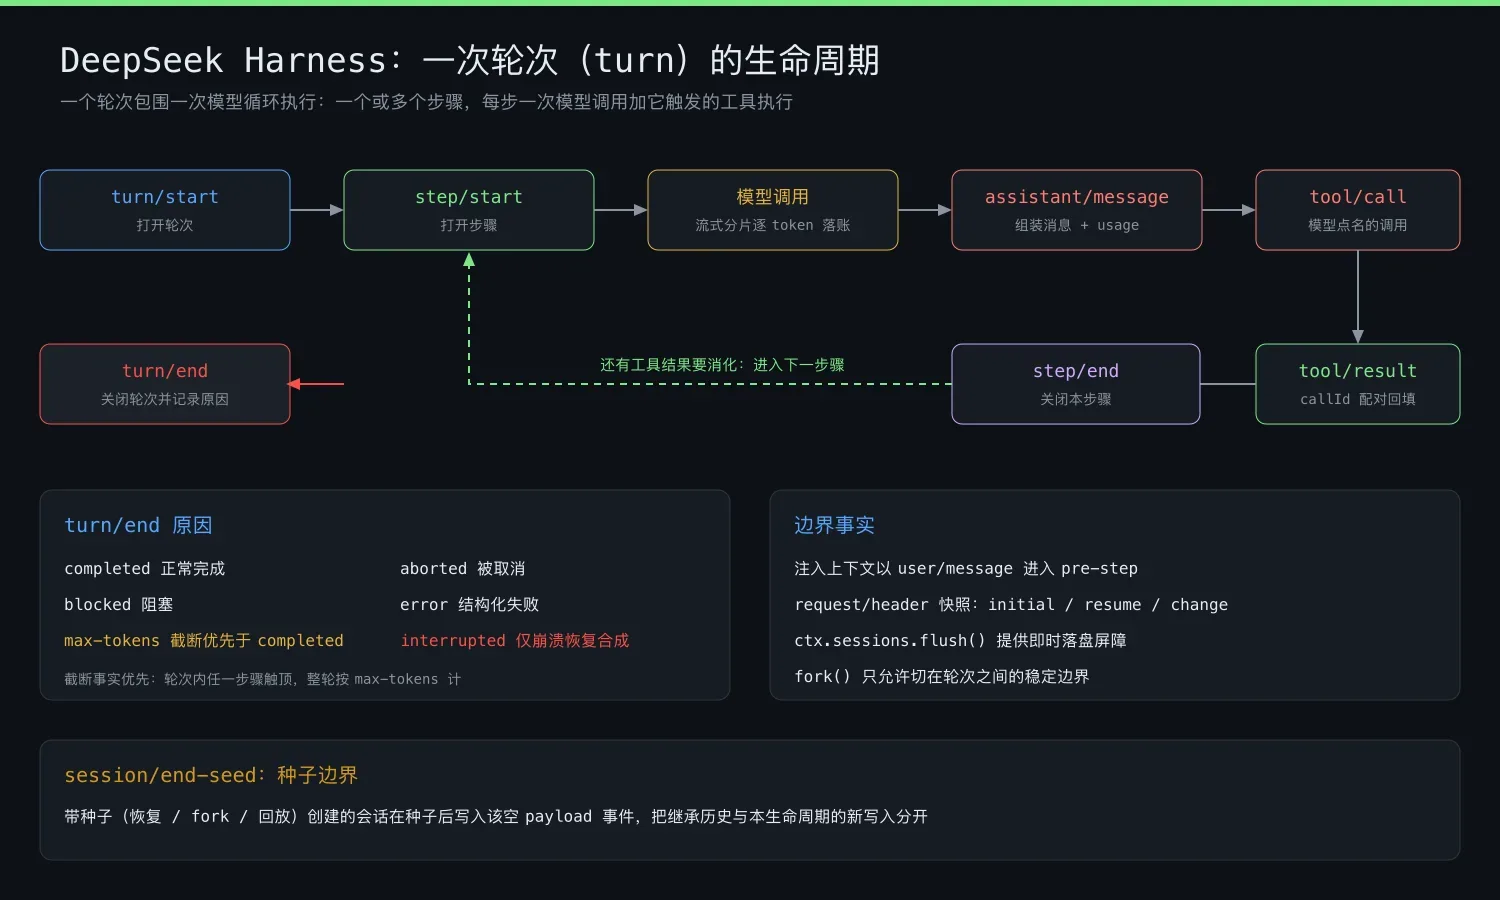Click the loop label "还有工具结果要消化：进入下一步骤"
This screenshot has width=1500, height=900.
722,365
